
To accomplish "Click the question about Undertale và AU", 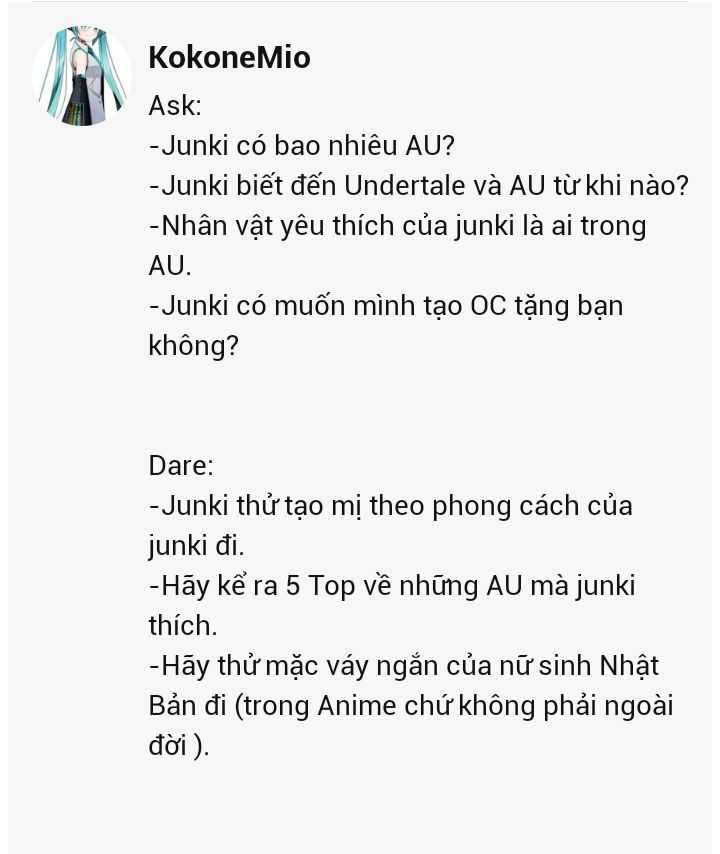I will 419,185.
